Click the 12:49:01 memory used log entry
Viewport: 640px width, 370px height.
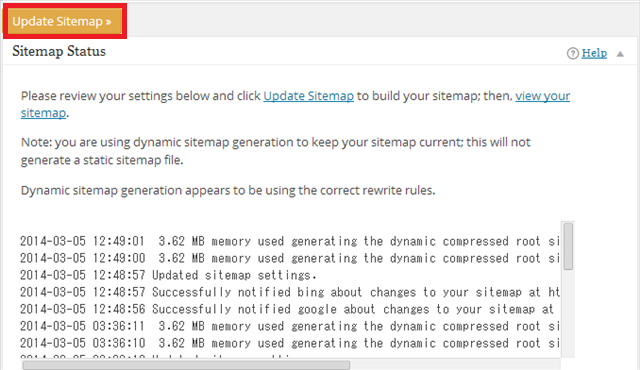pyautogui.click(x=290, y=241)
